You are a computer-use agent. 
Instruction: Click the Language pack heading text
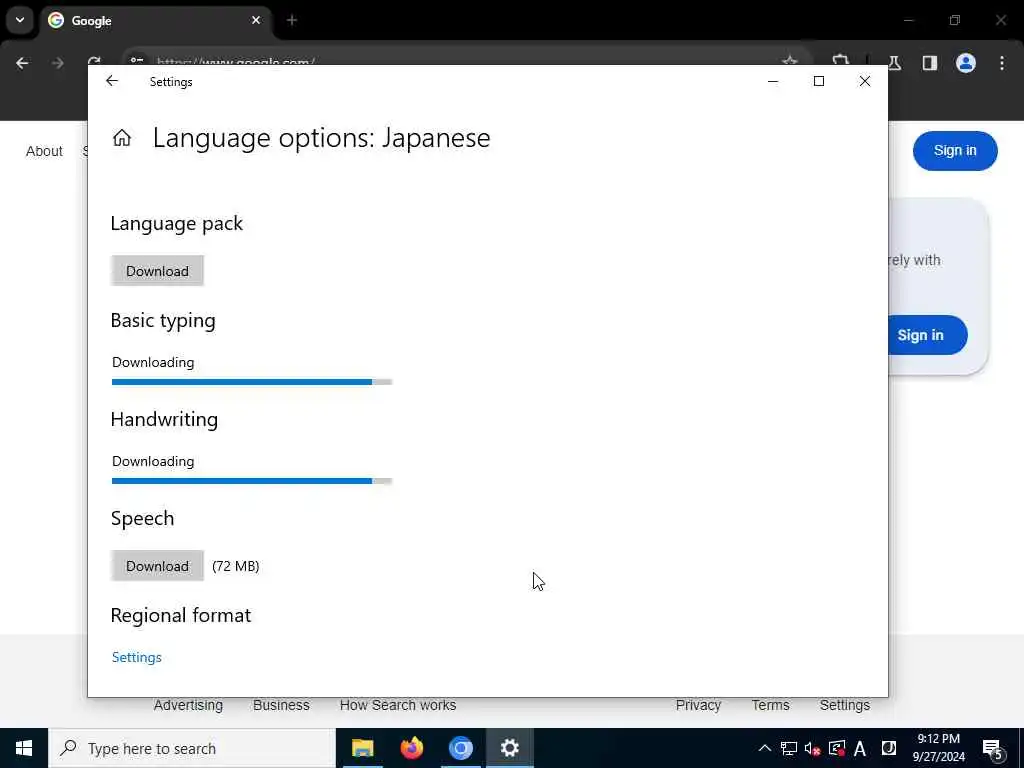[x=176, y=224]
